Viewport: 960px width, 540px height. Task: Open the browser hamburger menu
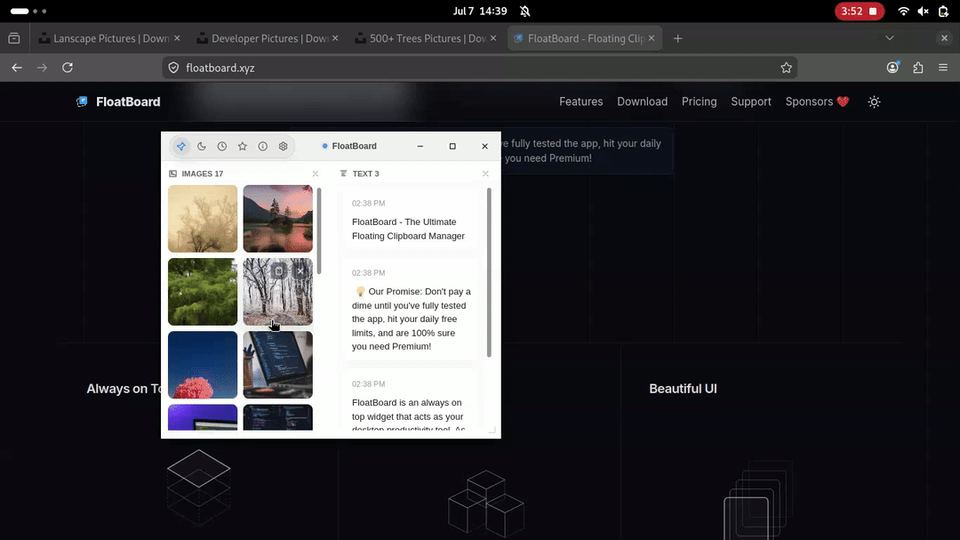click(943, 68)
